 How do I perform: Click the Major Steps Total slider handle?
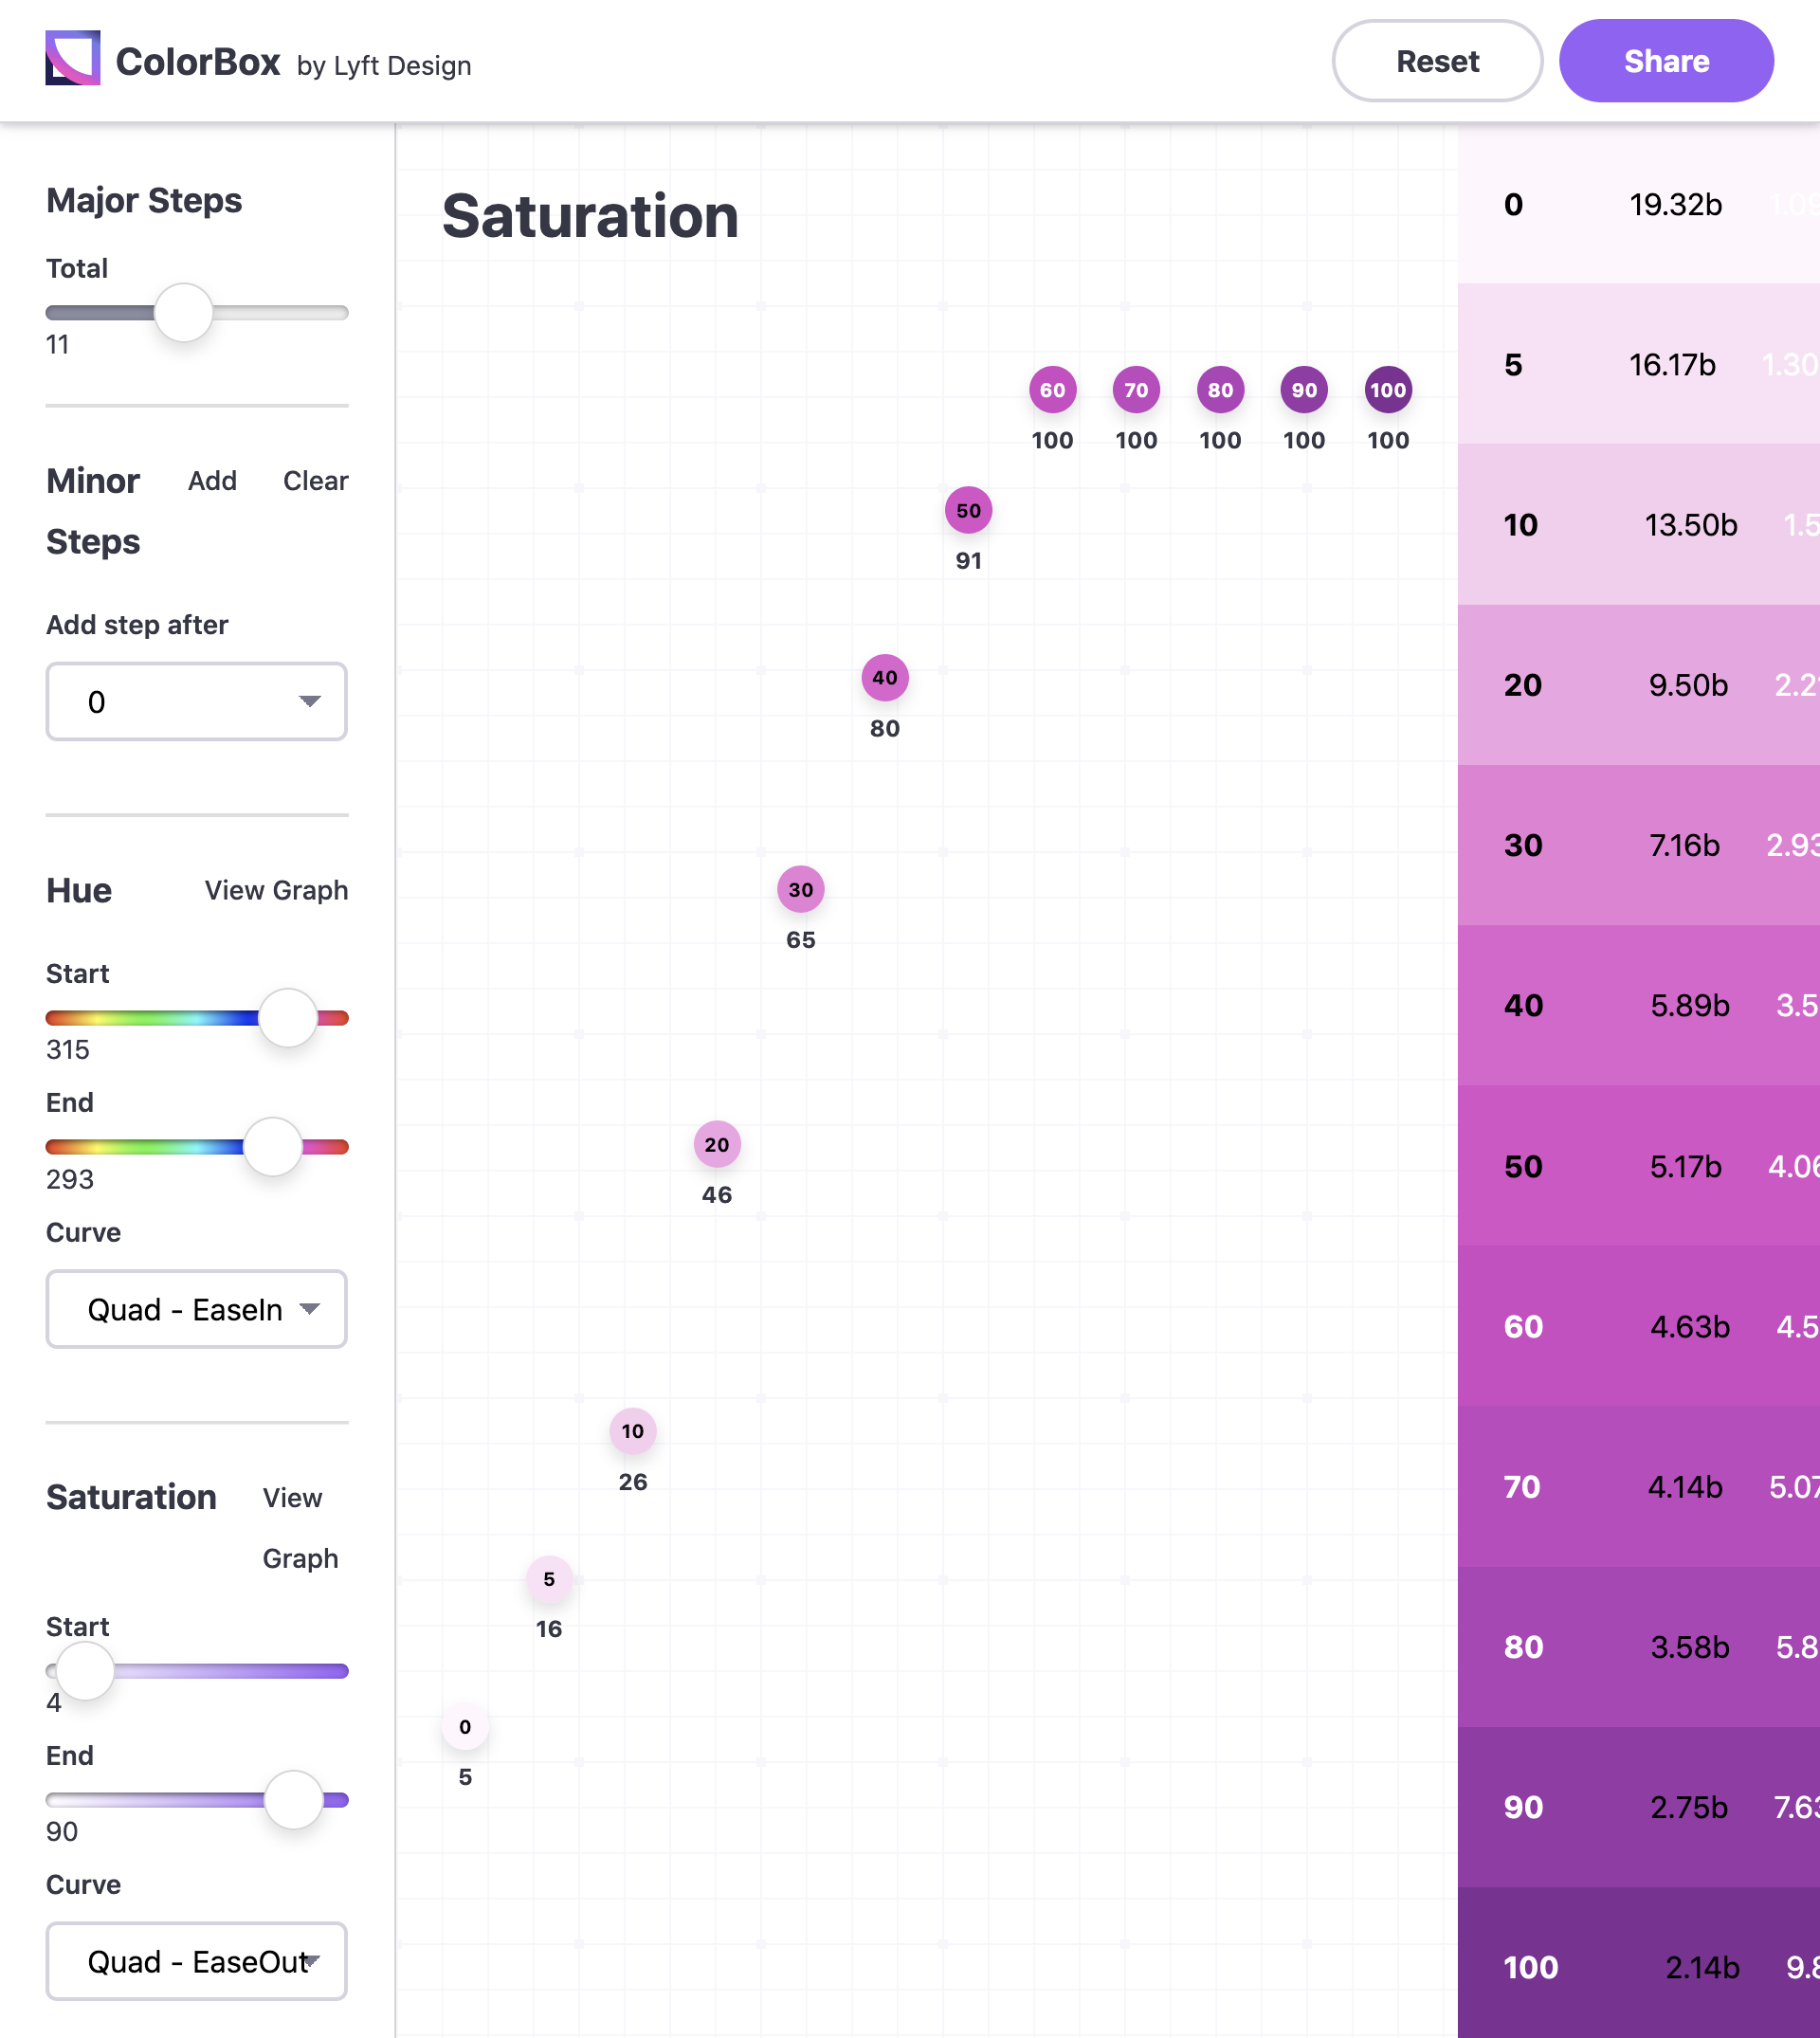point(184,312)
